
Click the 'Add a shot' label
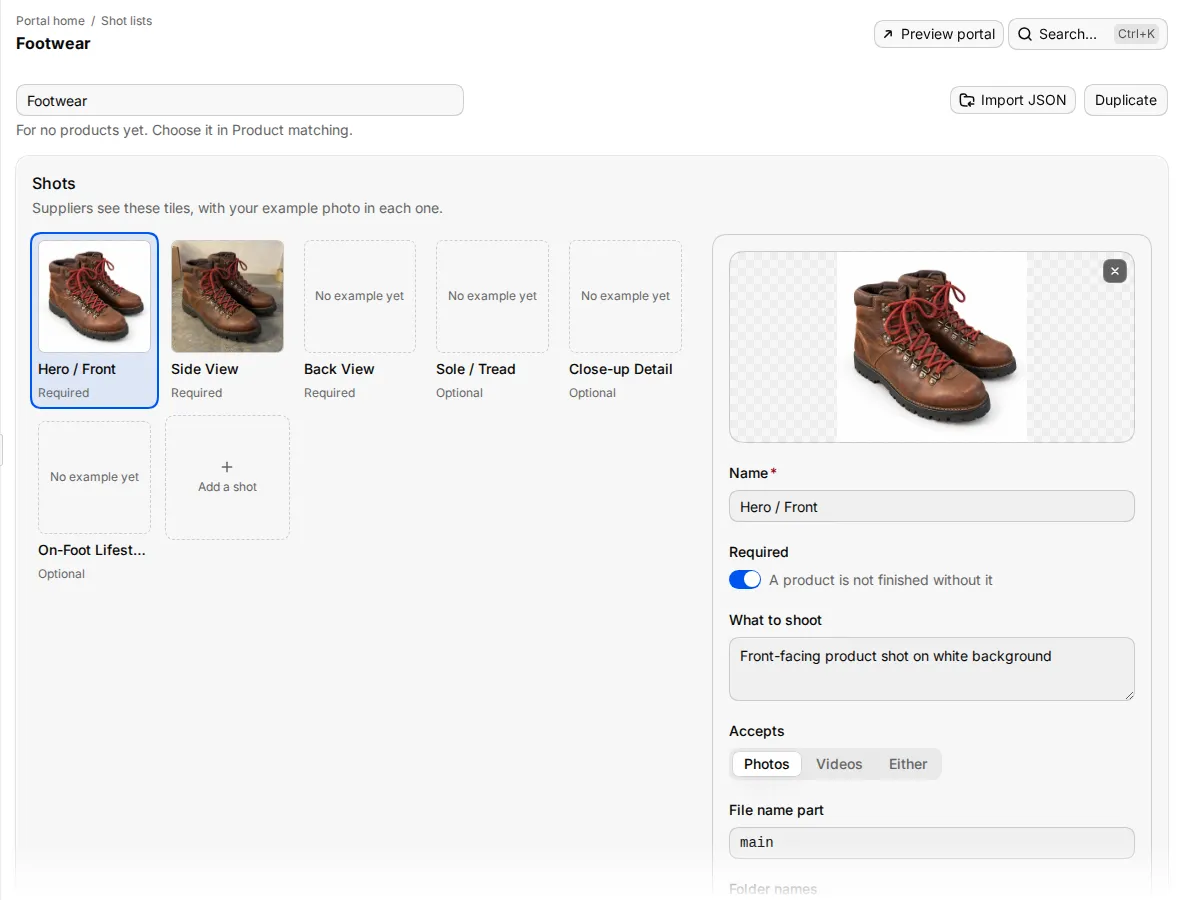pyautogui.click(x=227, y=487)
